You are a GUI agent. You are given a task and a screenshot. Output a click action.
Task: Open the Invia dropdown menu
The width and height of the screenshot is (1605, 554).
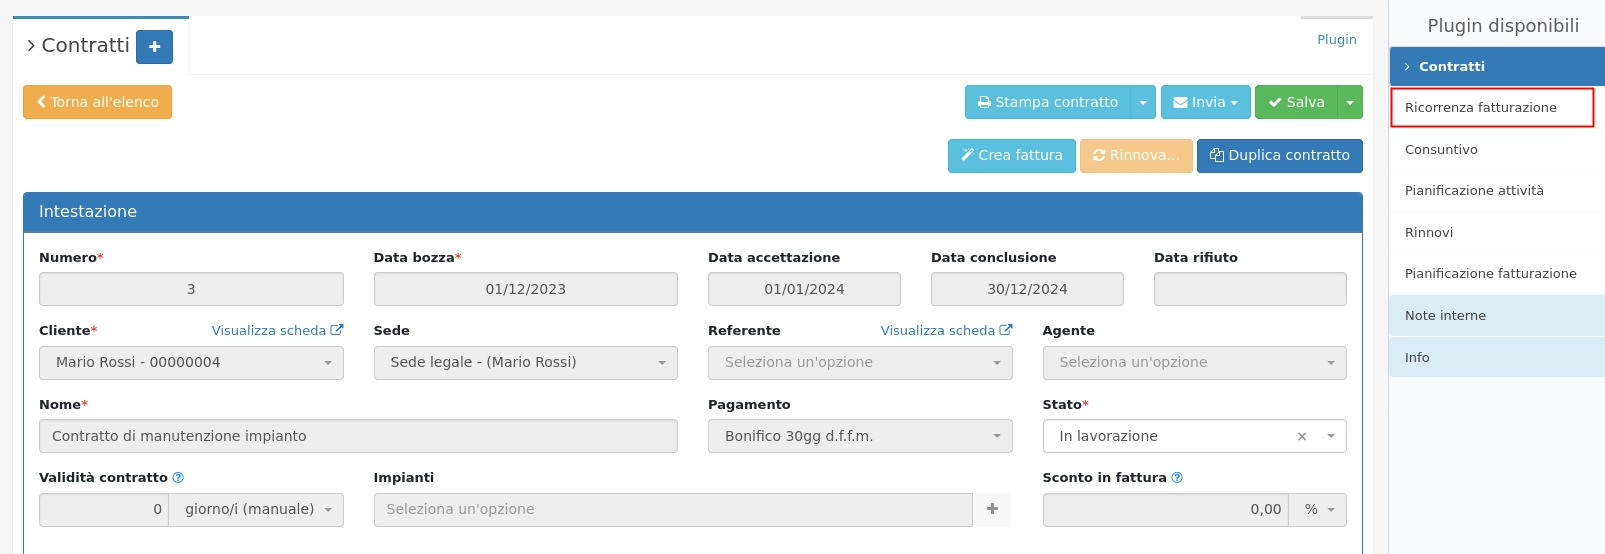(x=1205, y=102)
